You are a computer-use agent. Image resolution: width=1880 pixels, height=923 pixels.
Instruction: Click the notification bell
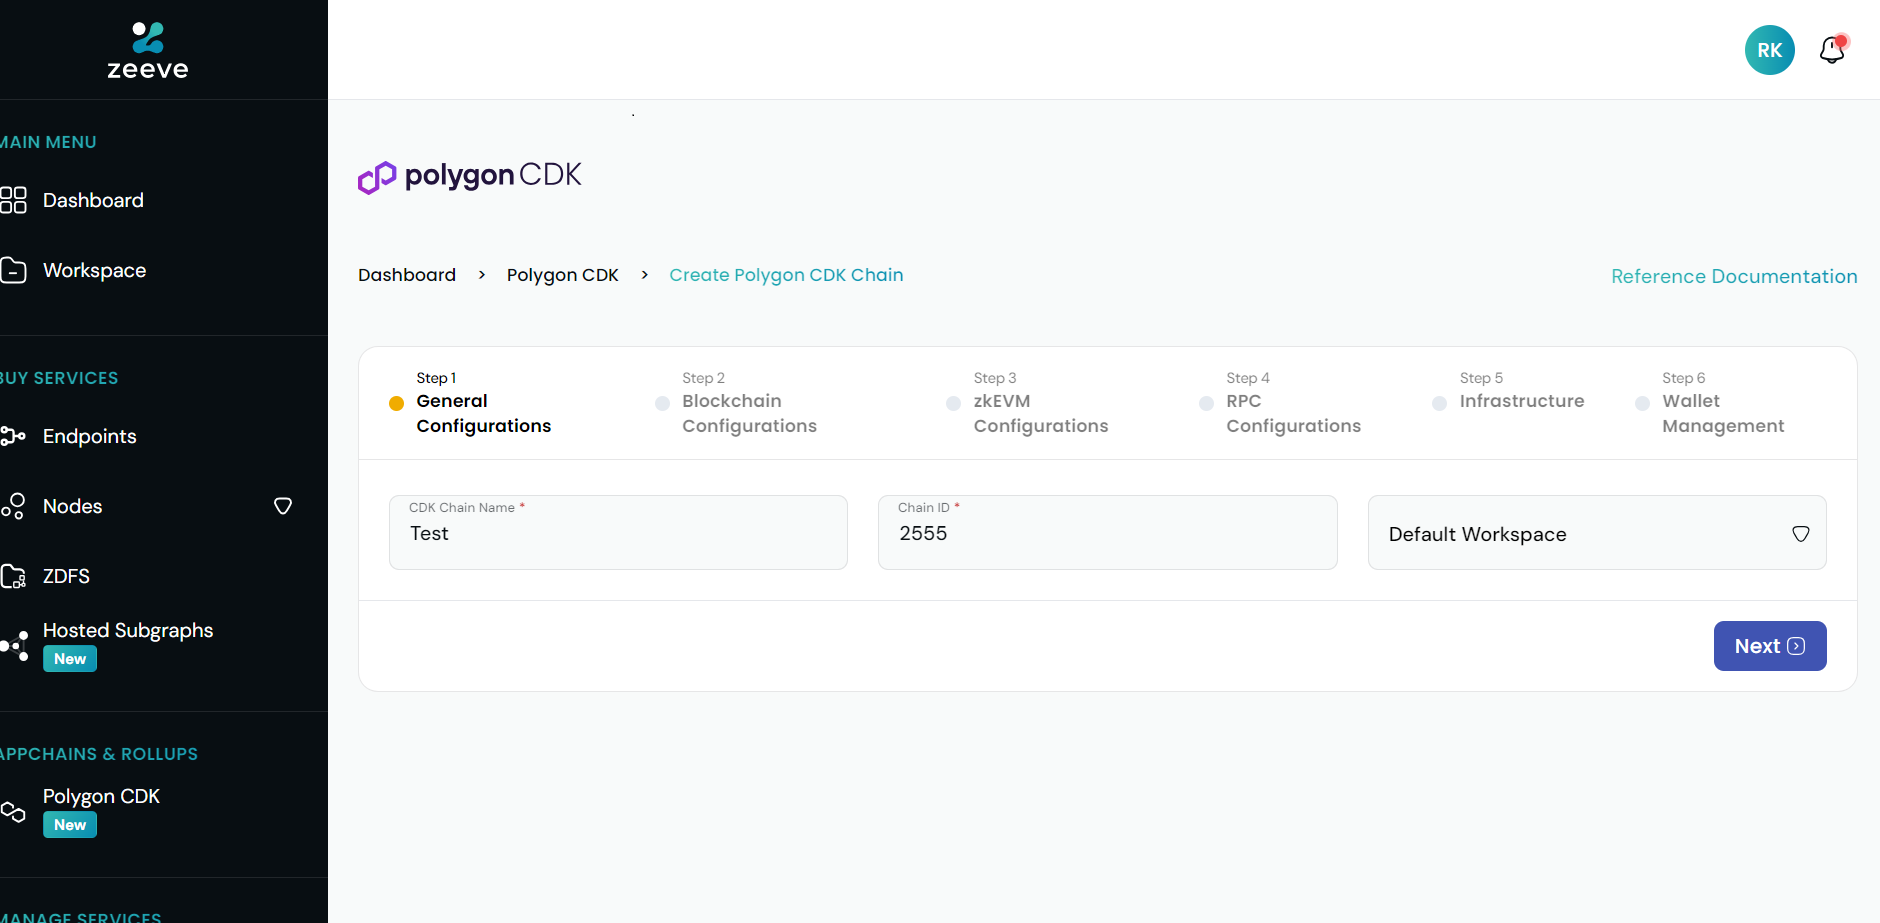[1833, 50]
